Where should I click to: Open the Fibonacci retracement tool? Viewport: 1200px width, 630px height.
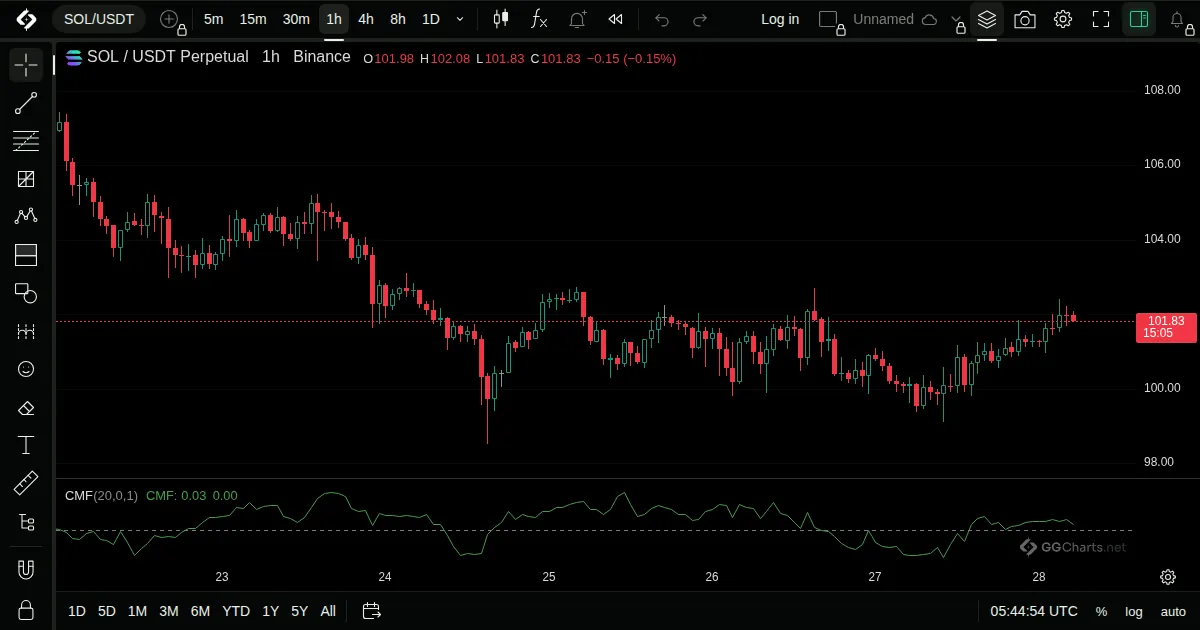(x=26, y=141)
